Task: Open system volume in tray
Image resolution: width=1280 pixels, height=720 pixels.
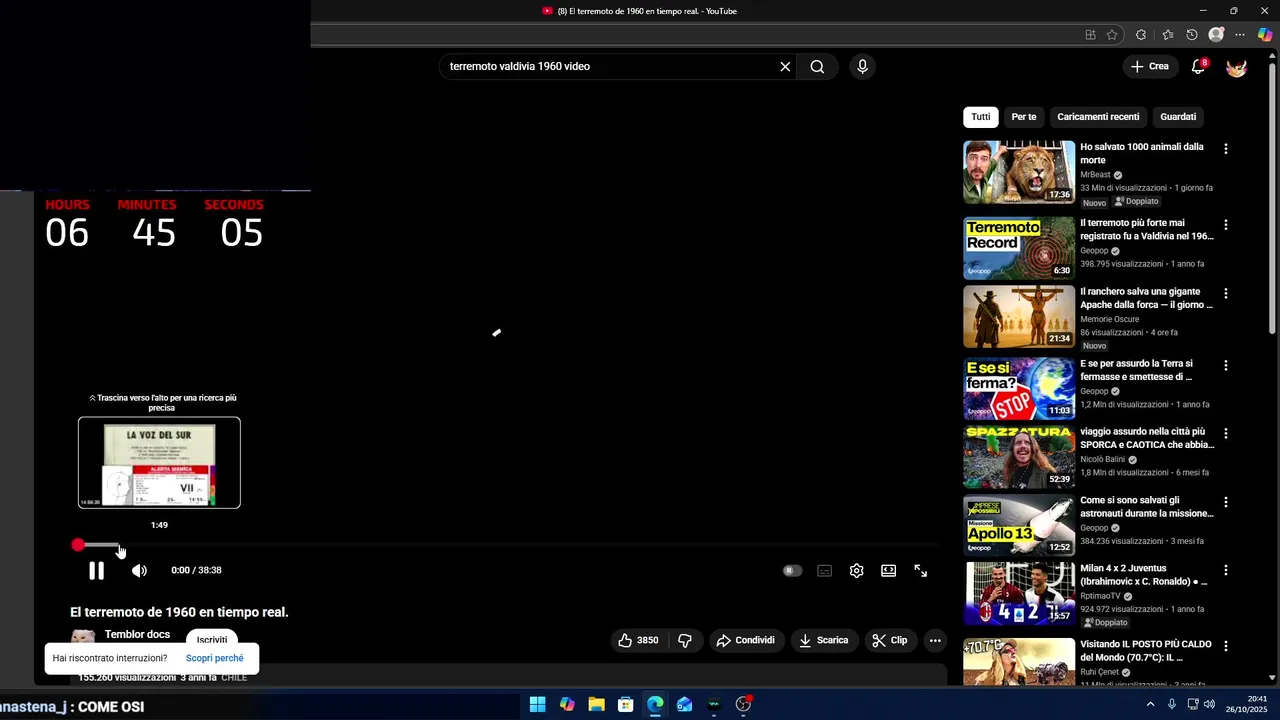Action: (x=1209, y=704)
